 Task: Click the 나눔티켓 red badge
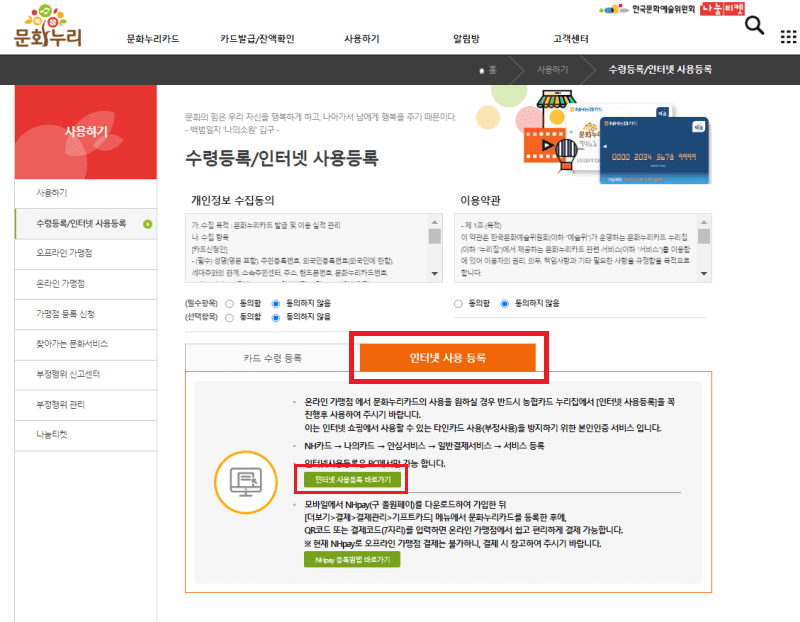722,9
